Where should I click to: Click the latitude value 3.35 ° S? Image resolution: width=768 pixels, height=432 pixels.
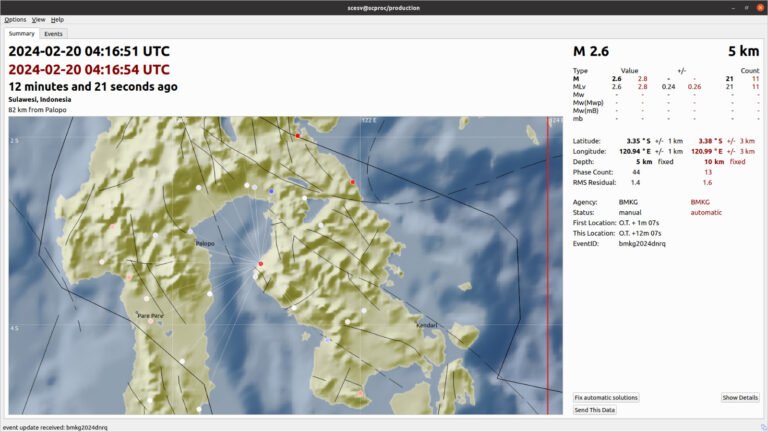click(639, 141)
